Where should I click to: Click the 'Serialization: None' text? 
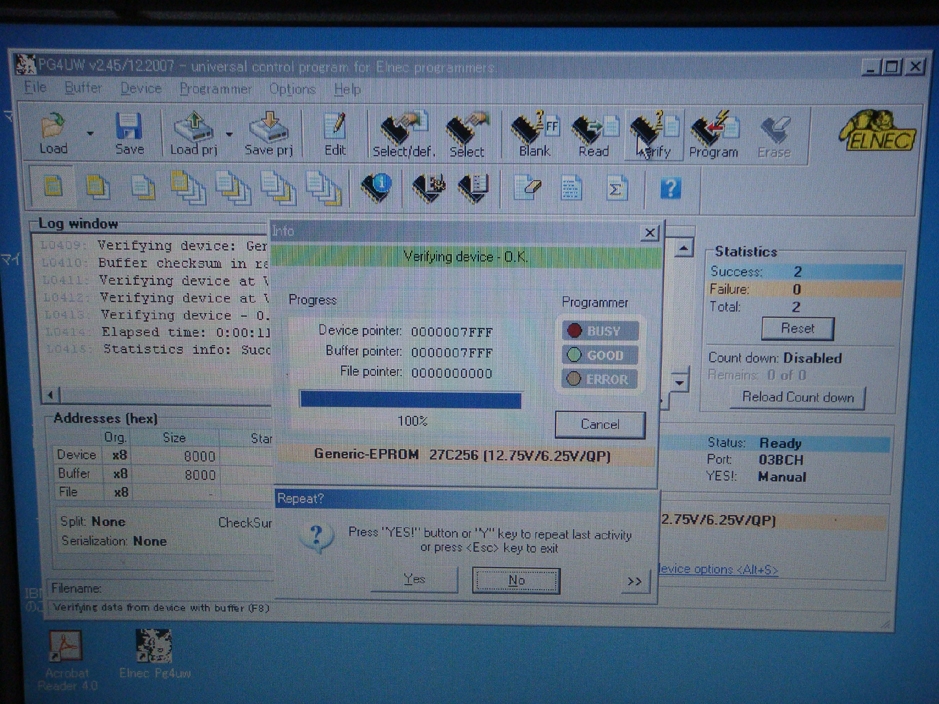coord(114,541)
